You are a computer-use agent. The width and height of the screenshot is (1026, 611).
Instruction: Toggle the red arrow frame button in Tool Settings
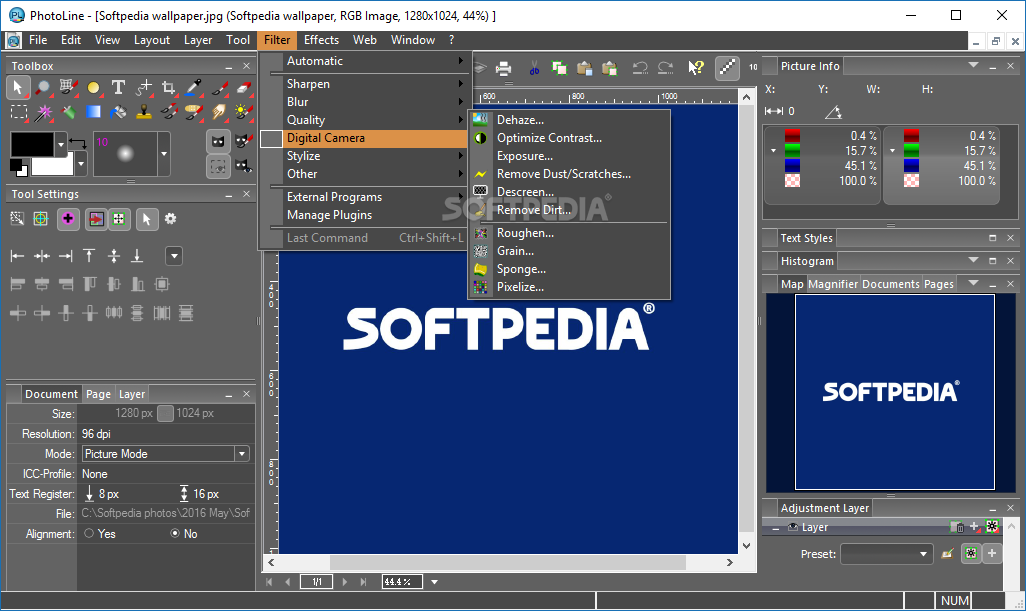(96, 219)
